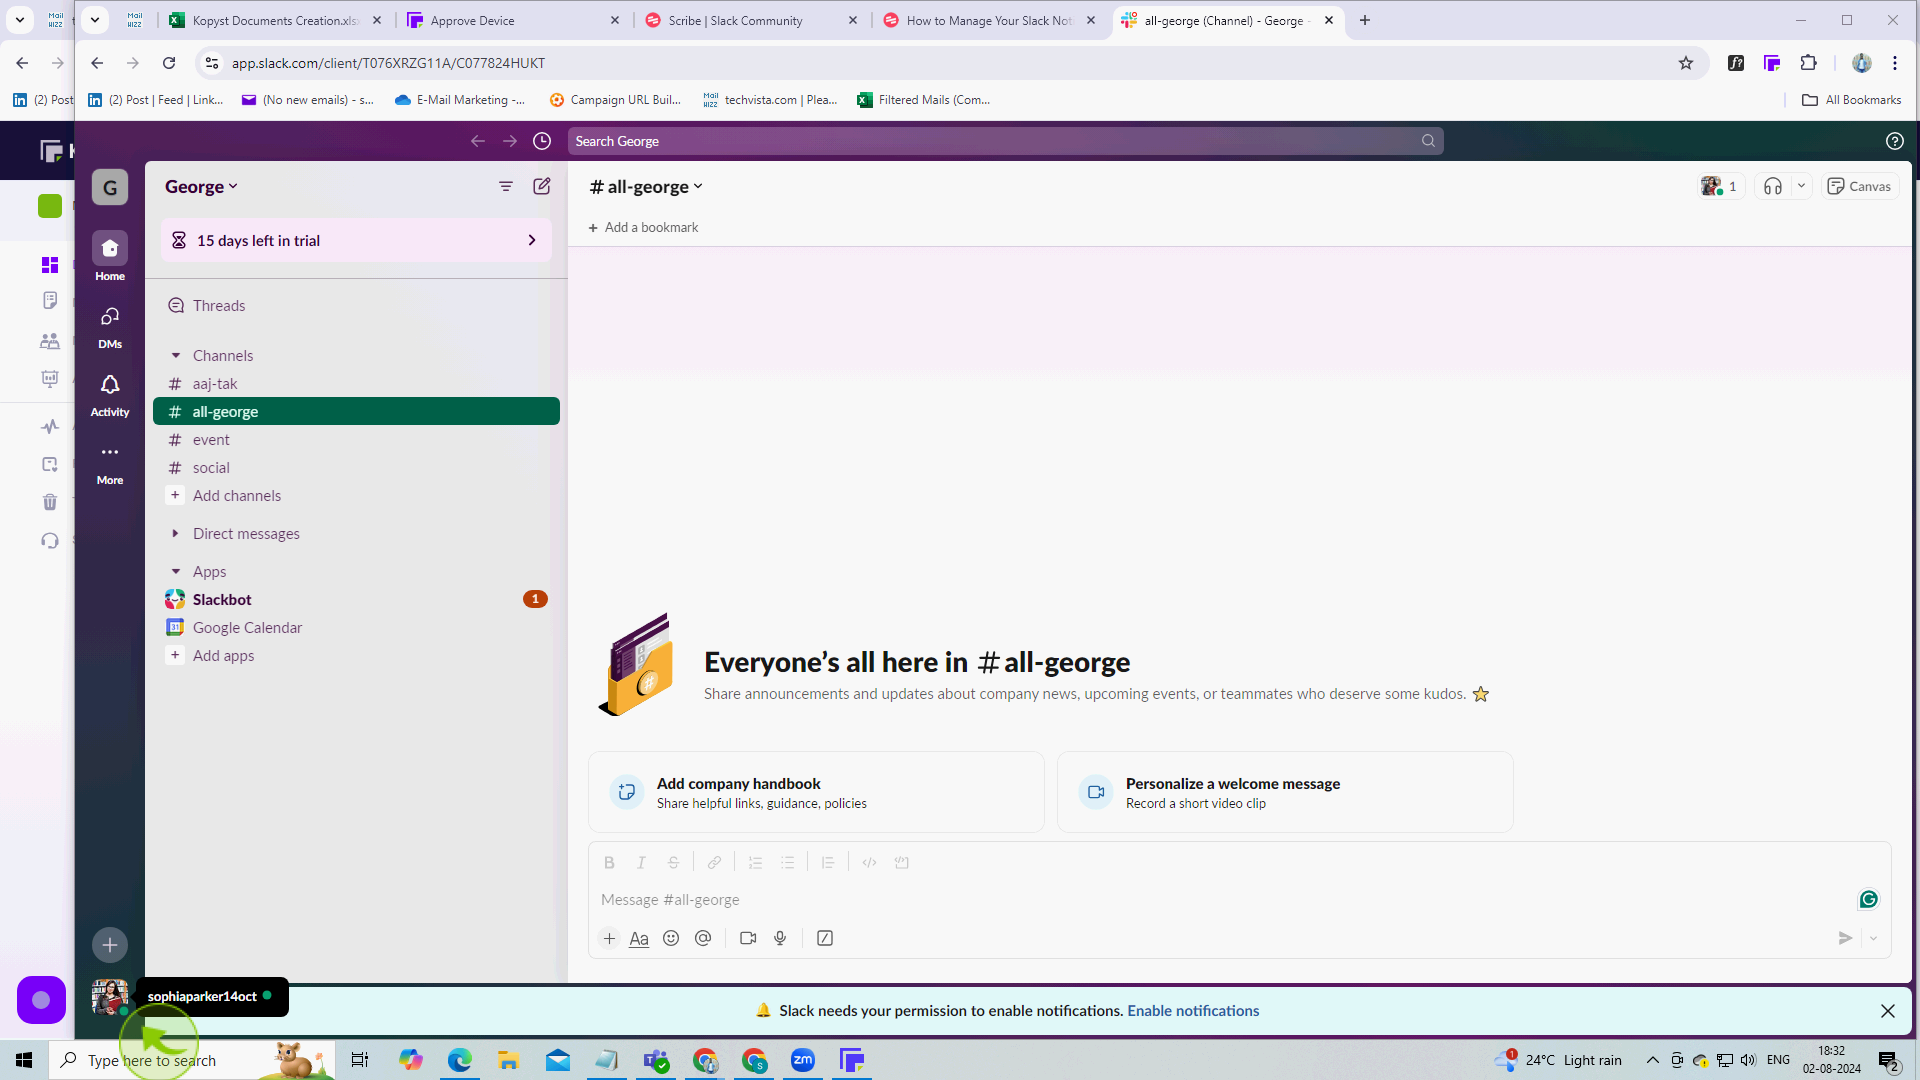Viewport: 1920px width, 1080px height.
Task: Click Add apps
Action: [x=356, y=655]
